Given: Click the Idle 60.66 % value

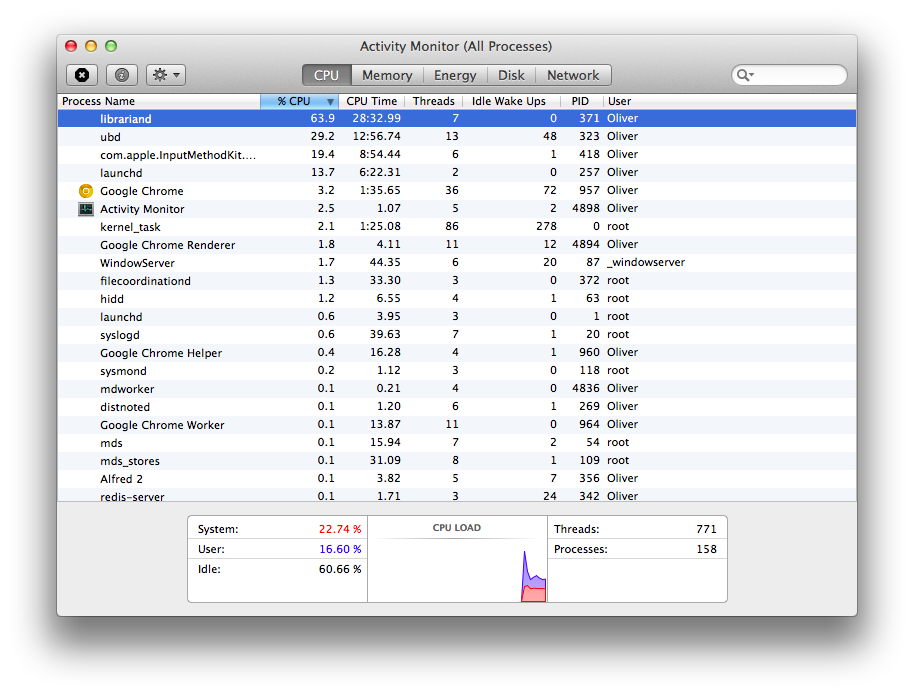Looking at the screenshot, I should click(x=340, y=568).
